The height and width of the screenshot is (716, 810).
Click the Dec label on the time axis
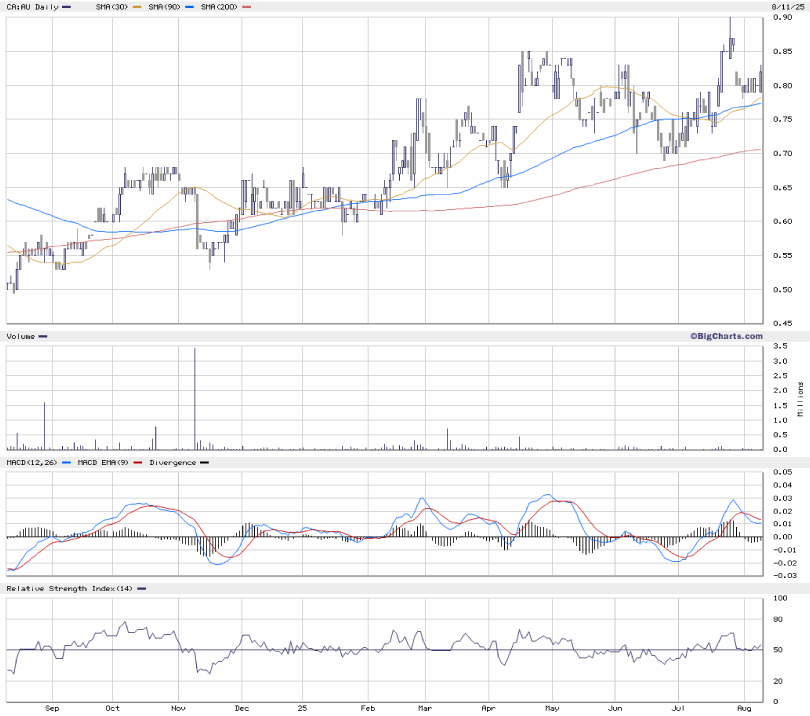tap(240, 708)
